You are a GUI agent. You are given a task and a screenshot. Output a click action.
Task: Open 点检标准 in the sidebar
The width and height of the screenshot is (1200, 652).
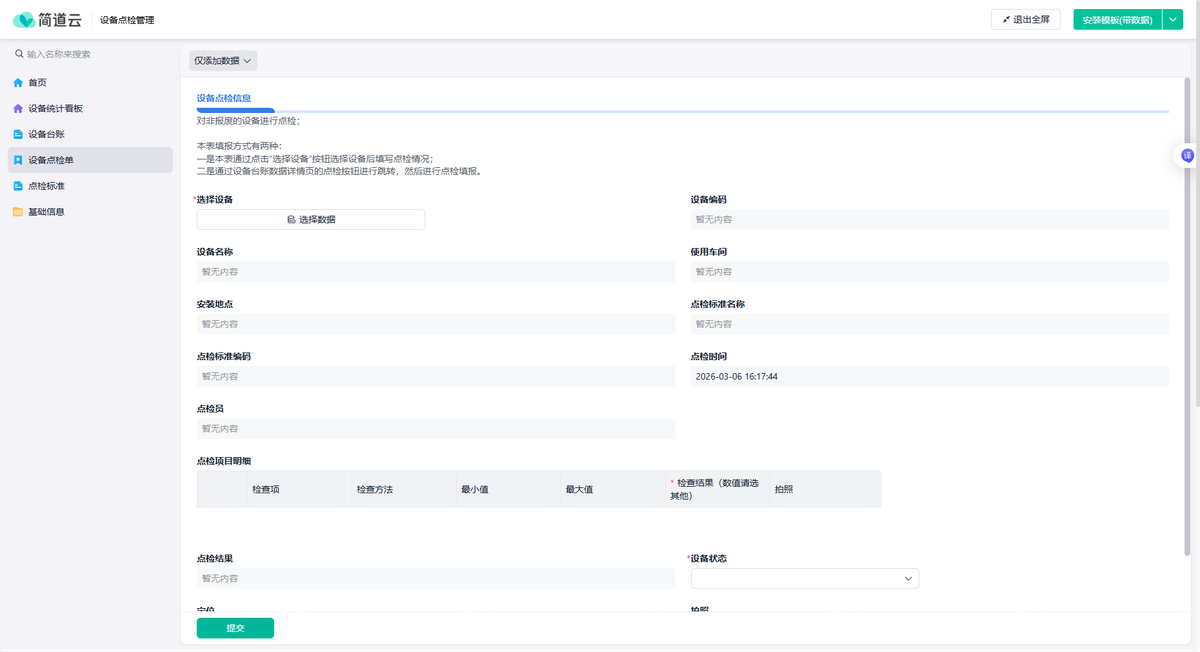click(x=90, y=186)
